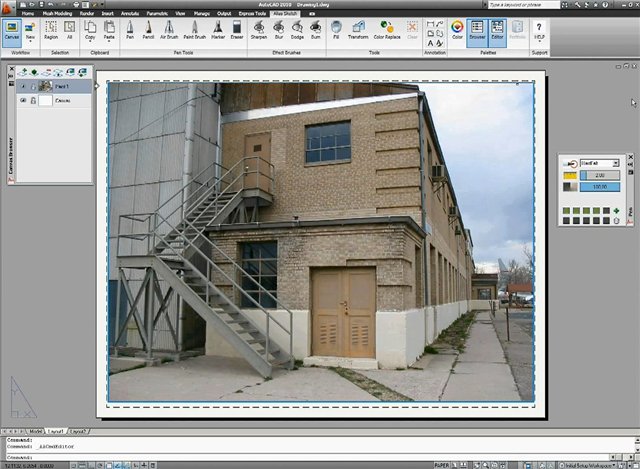Select the Canvas layer thumbnail
This screenshot has width=640, height=469.
45,100
